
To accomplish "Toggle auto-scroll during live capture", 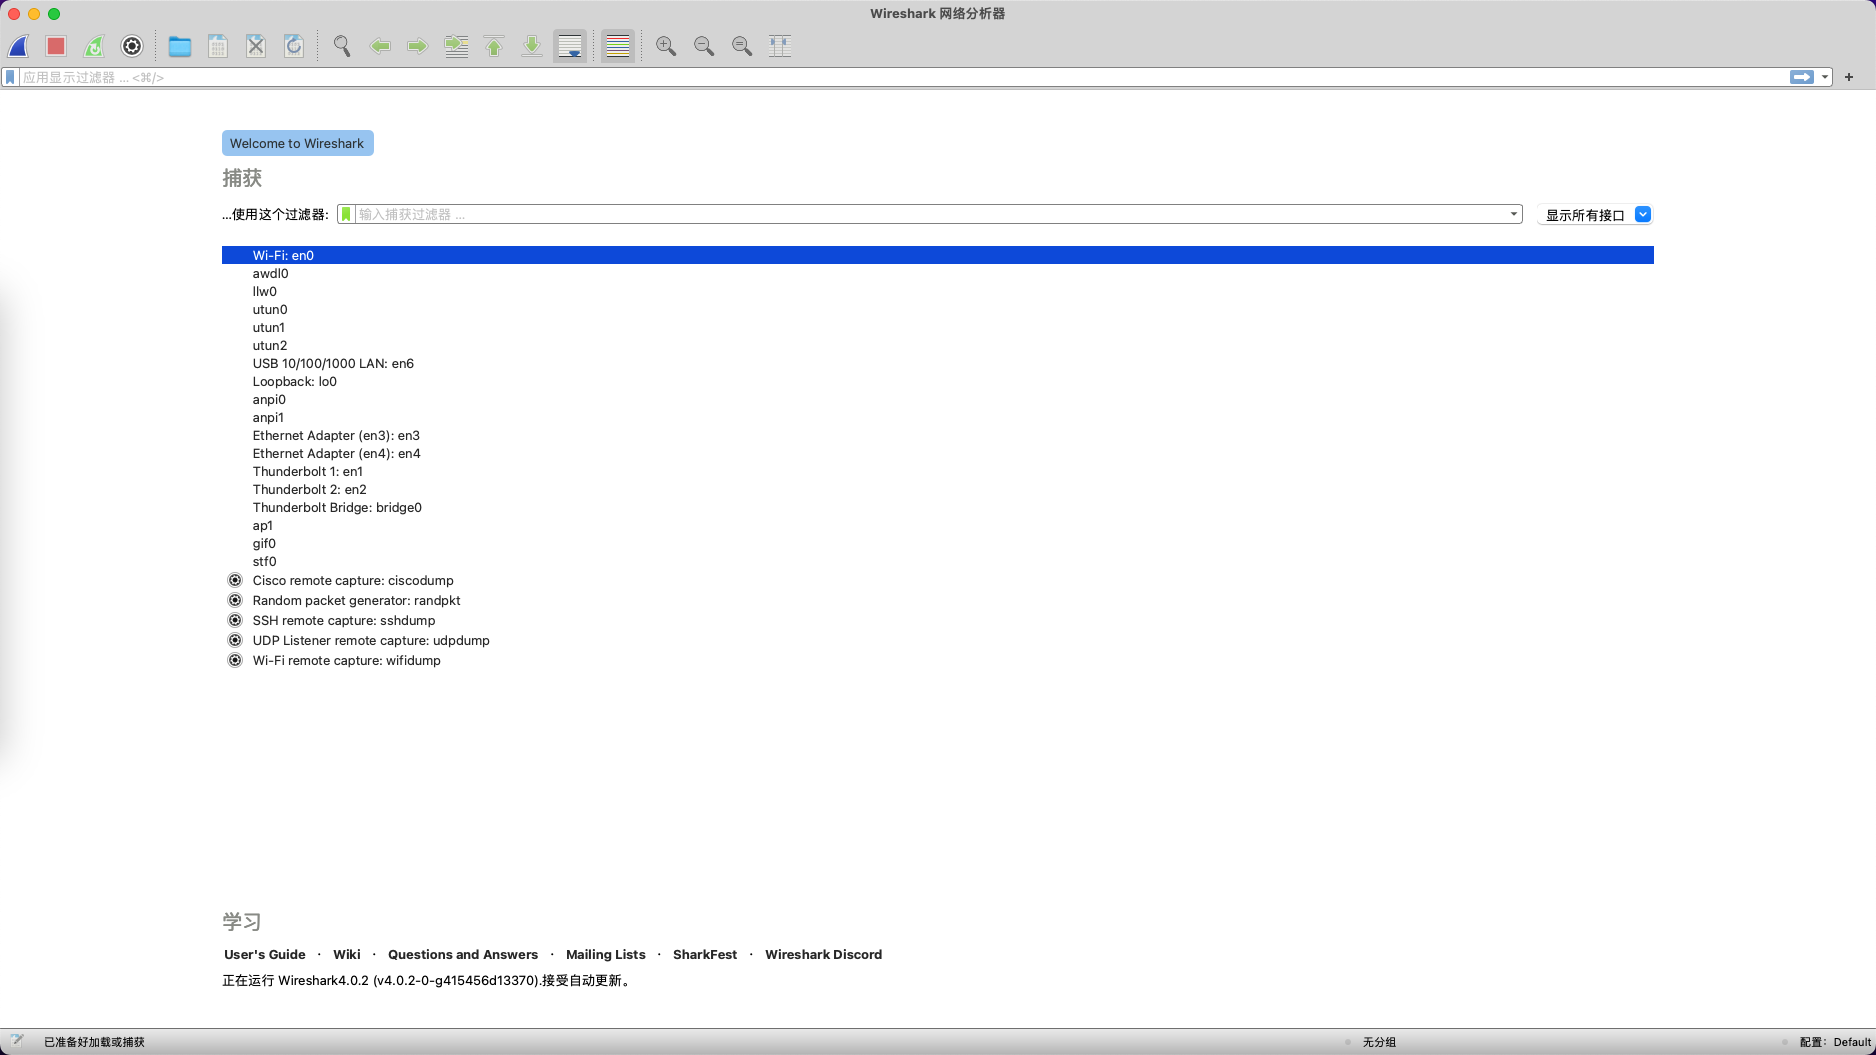I will click(570, 46).
